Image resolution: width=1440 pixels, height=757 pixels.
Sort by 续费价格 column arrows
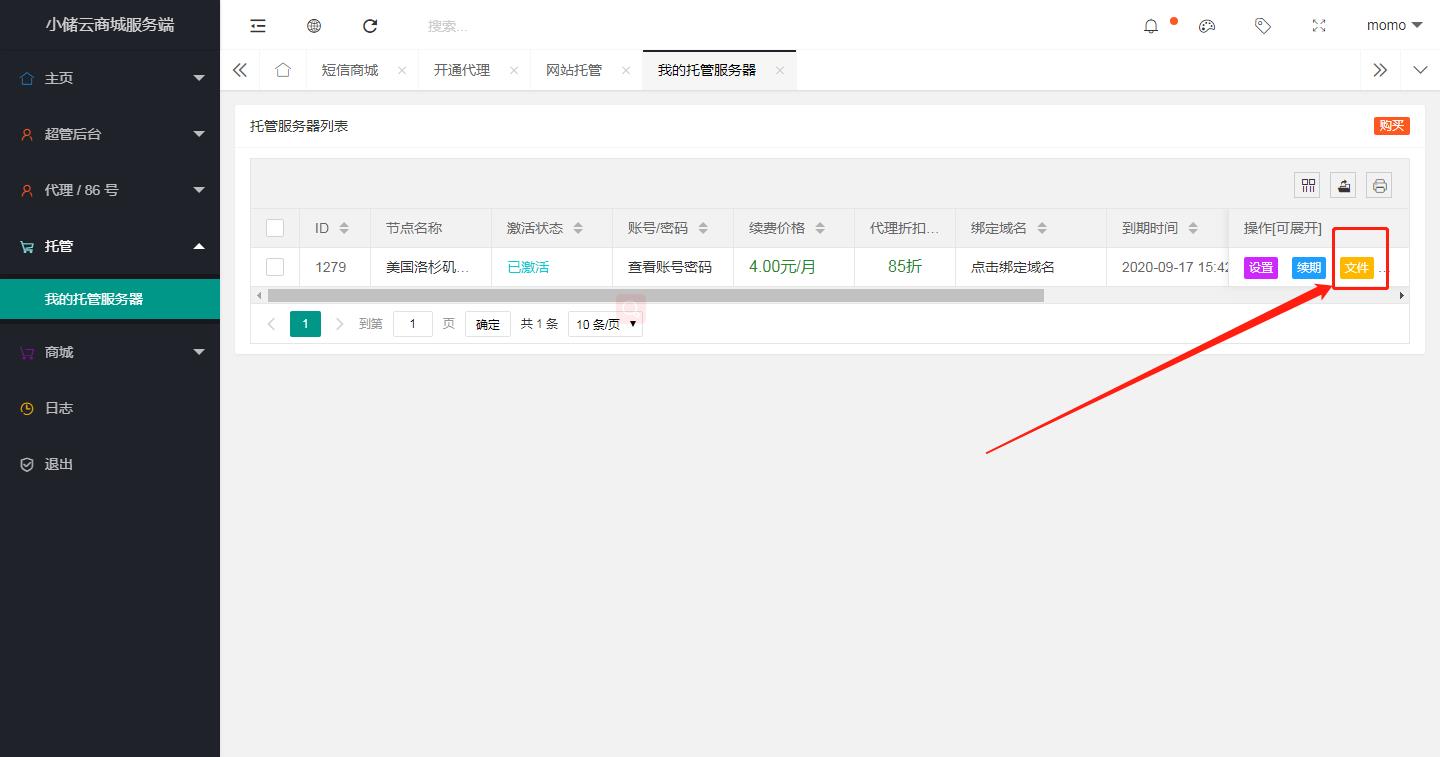820,228
